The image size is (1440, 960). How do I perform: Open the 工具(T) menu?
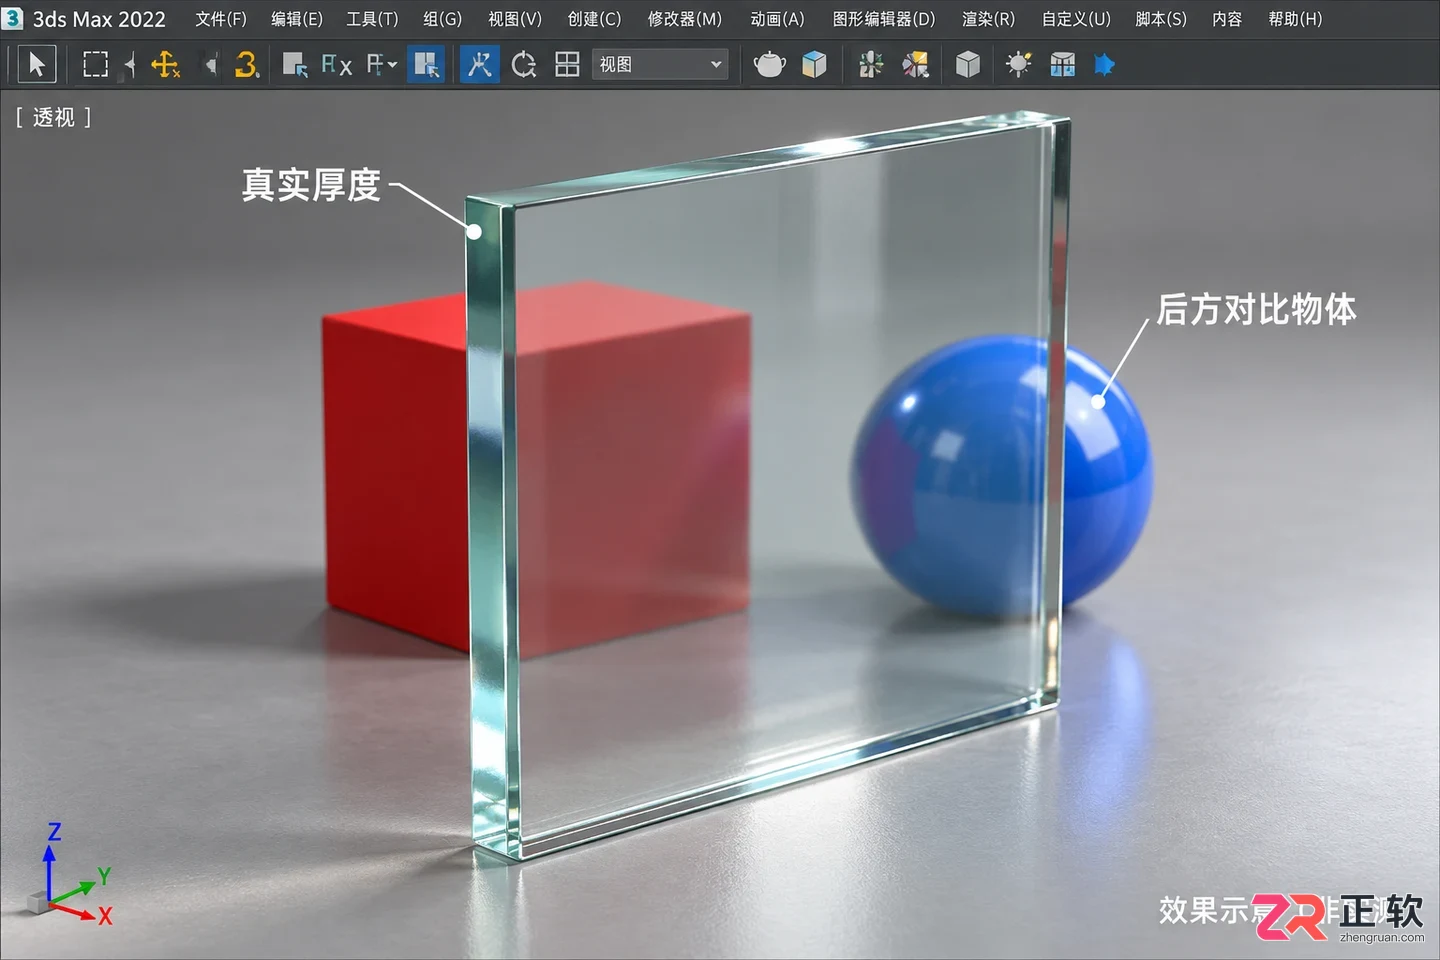click(x=372, y=19)
